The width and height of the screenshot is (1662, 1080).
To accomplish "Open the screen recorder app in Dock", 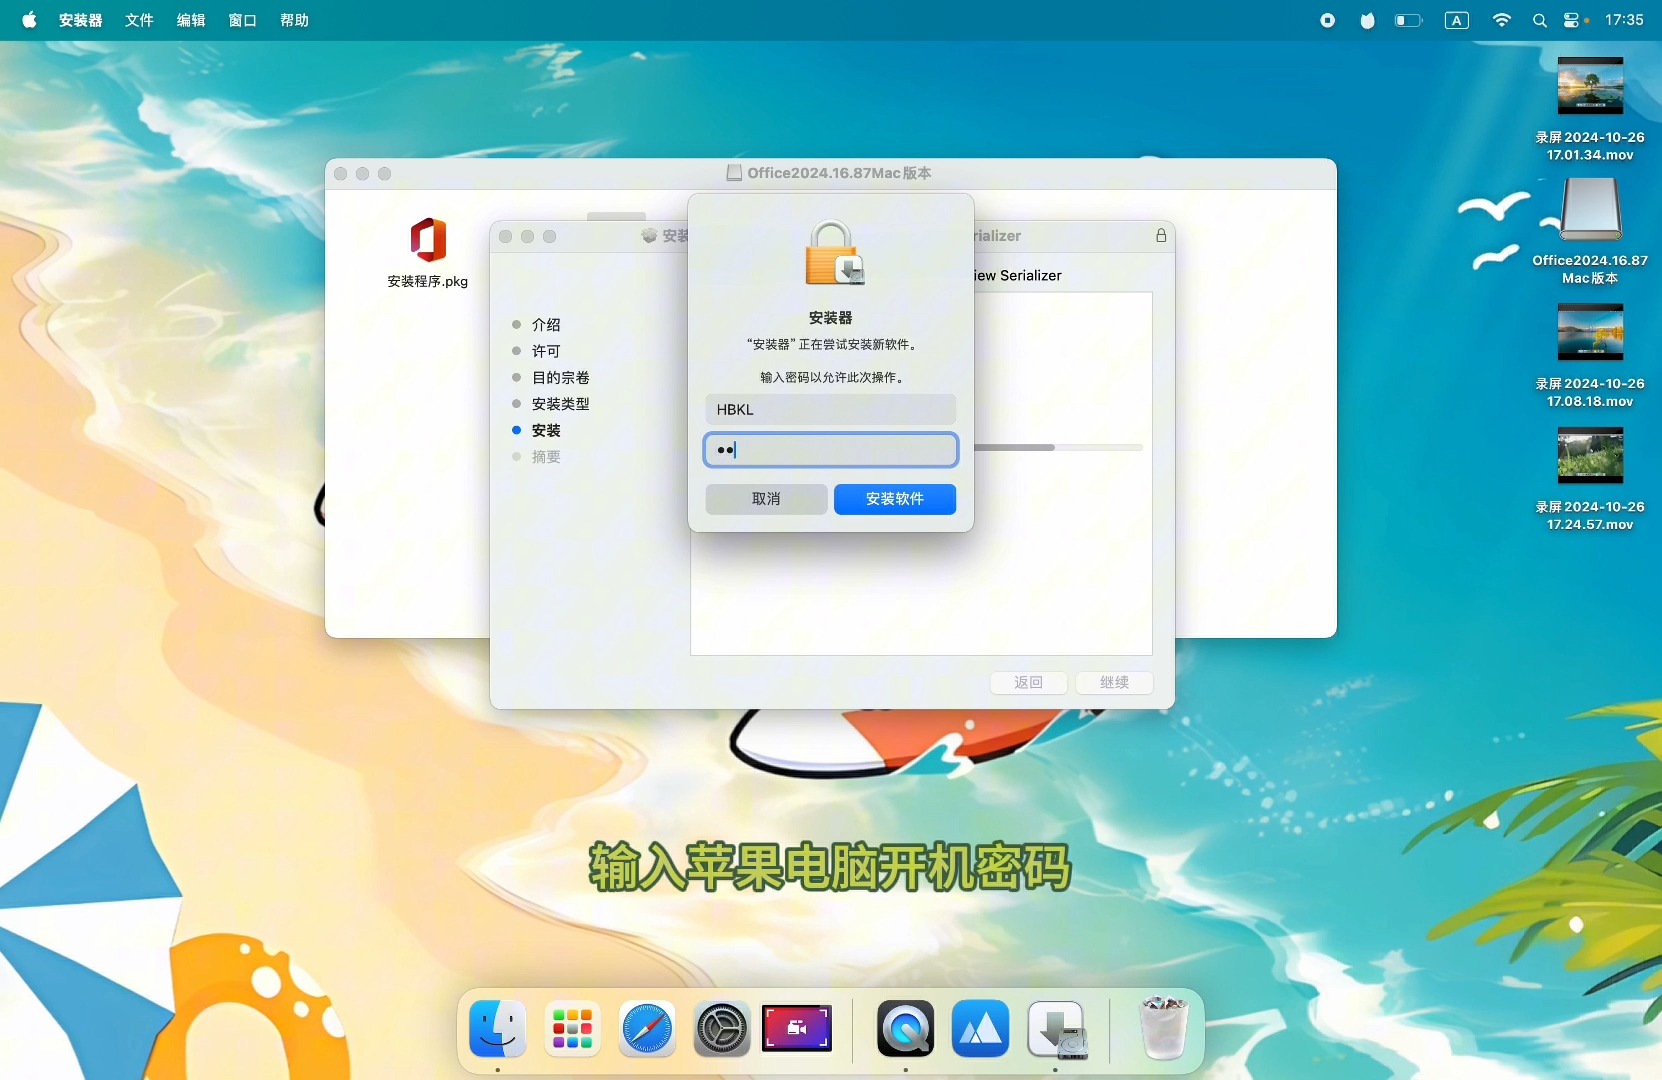I will (x=797, y=1029).
